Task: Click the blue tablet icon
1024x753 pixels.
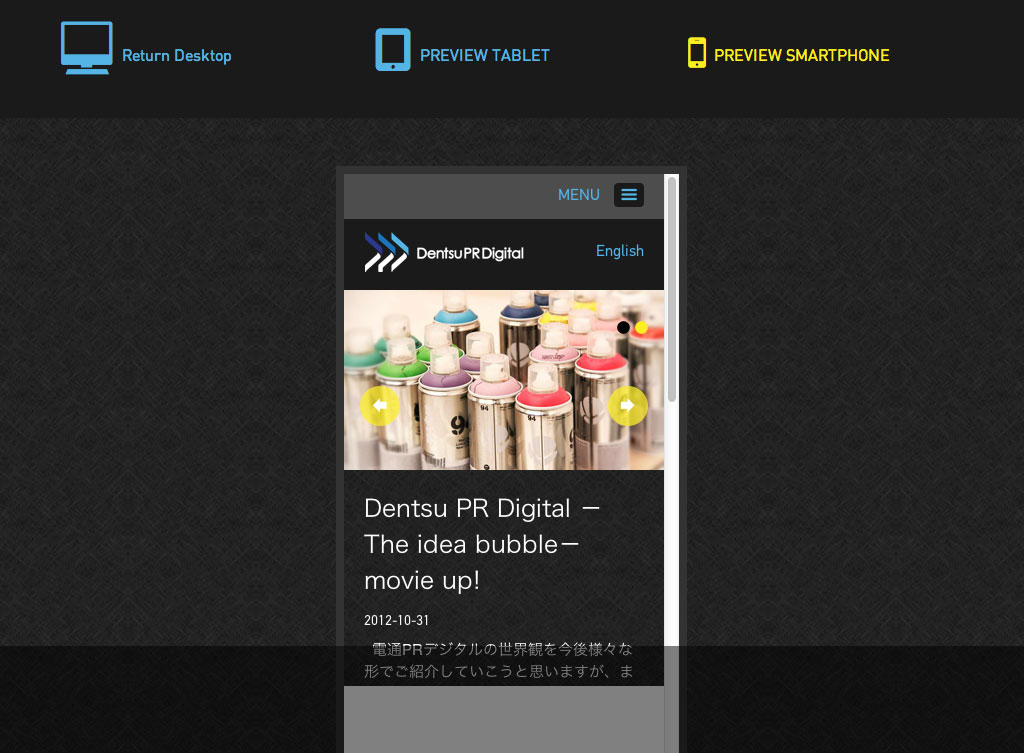Action: coord(392,50)
